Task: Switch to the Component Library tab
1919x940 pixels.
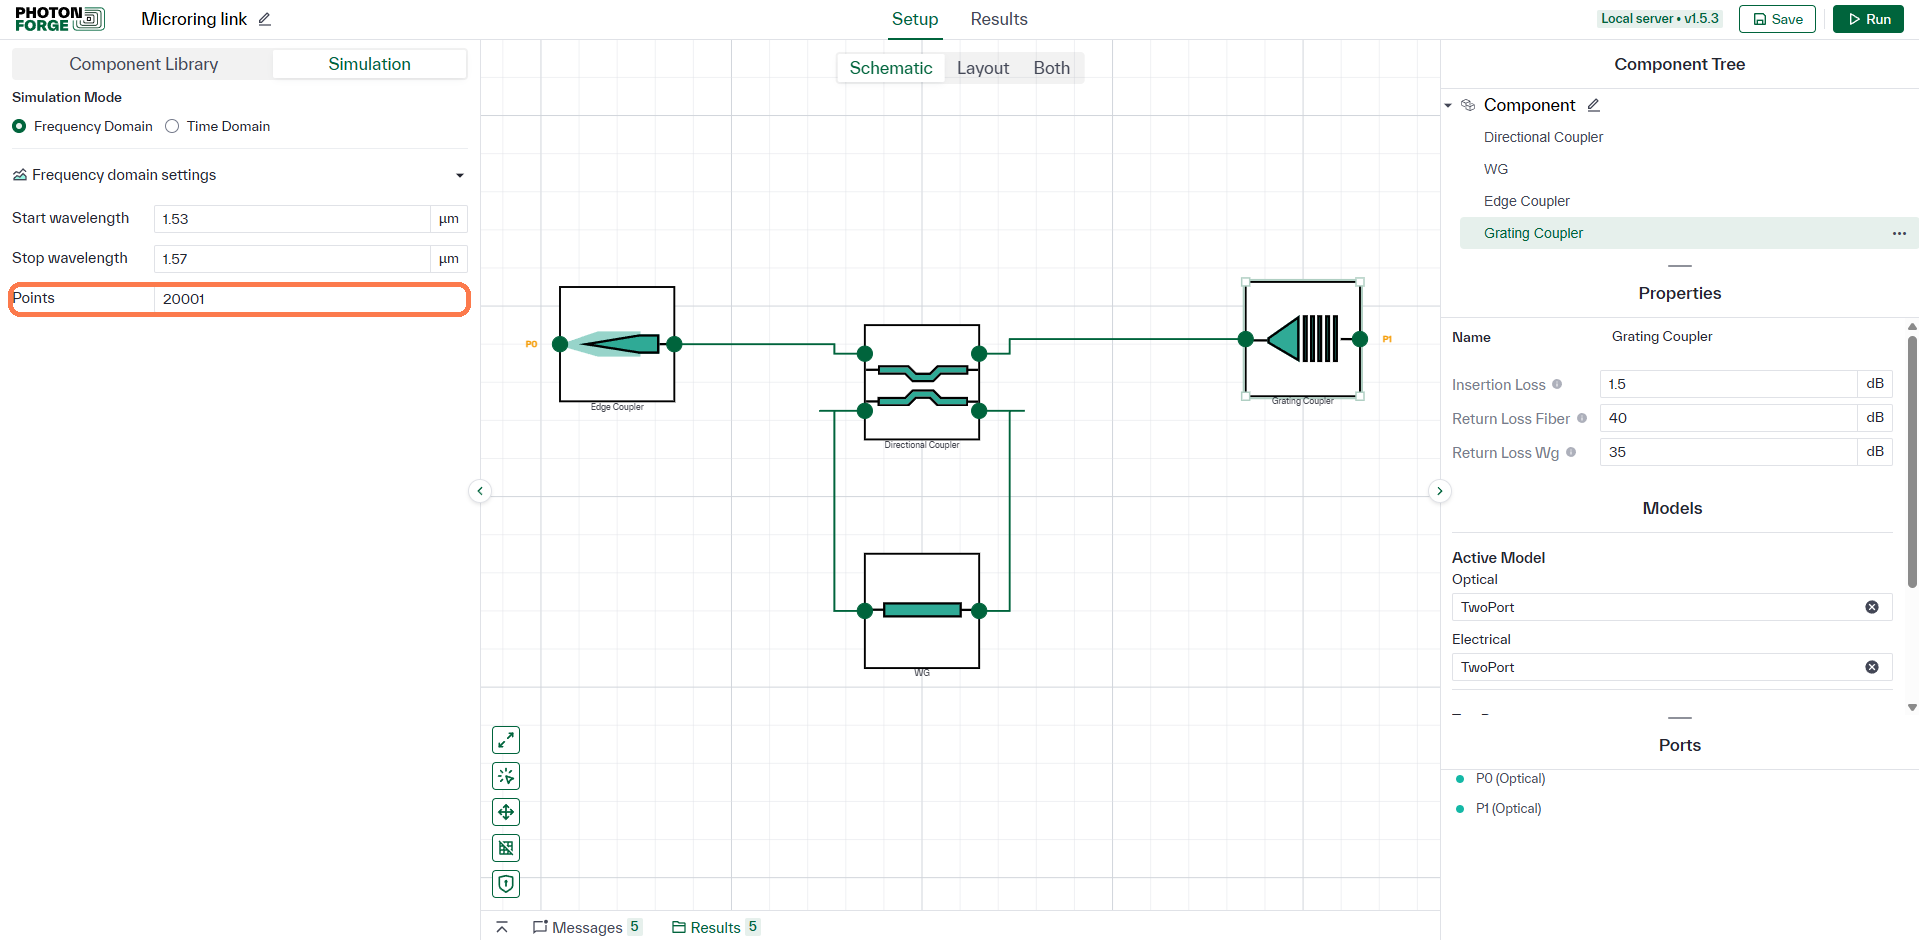Action: tap(143, 64)
